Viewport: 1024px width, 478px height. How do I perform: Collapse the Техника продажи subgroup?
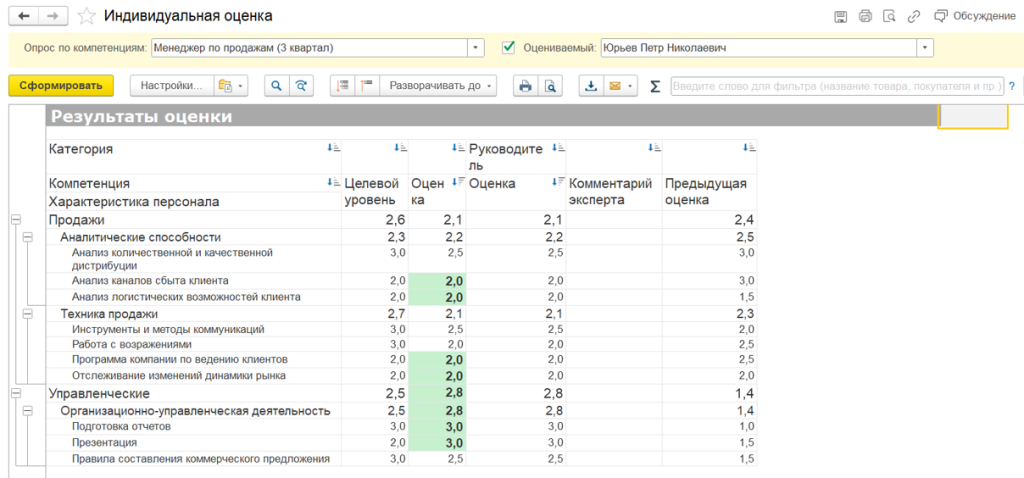click(27, 314)
